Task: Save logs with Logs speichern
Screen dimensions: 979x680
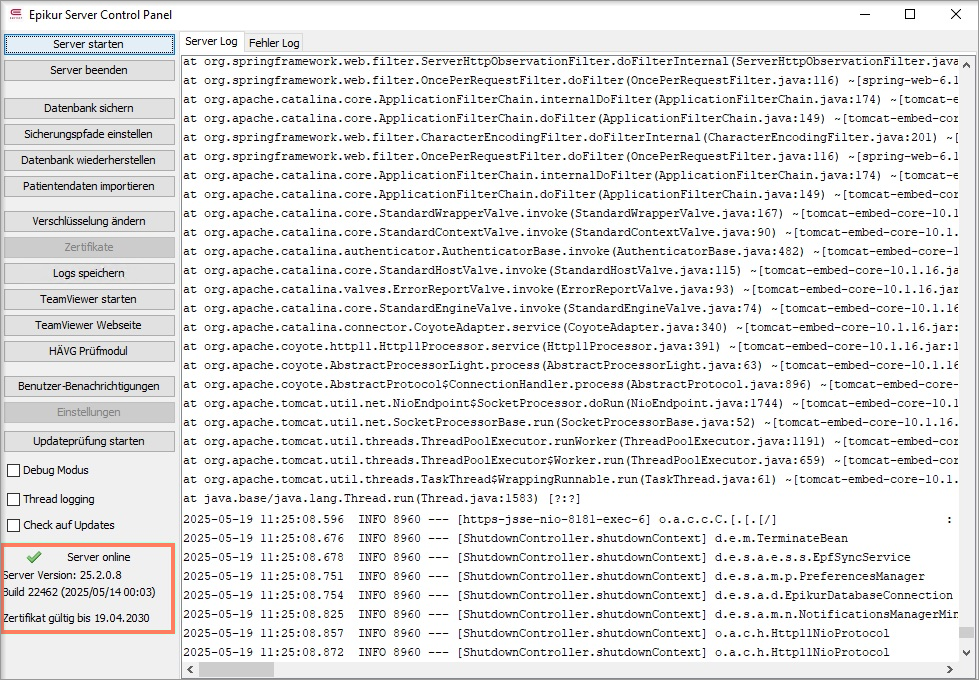Action: pos(89,273)
